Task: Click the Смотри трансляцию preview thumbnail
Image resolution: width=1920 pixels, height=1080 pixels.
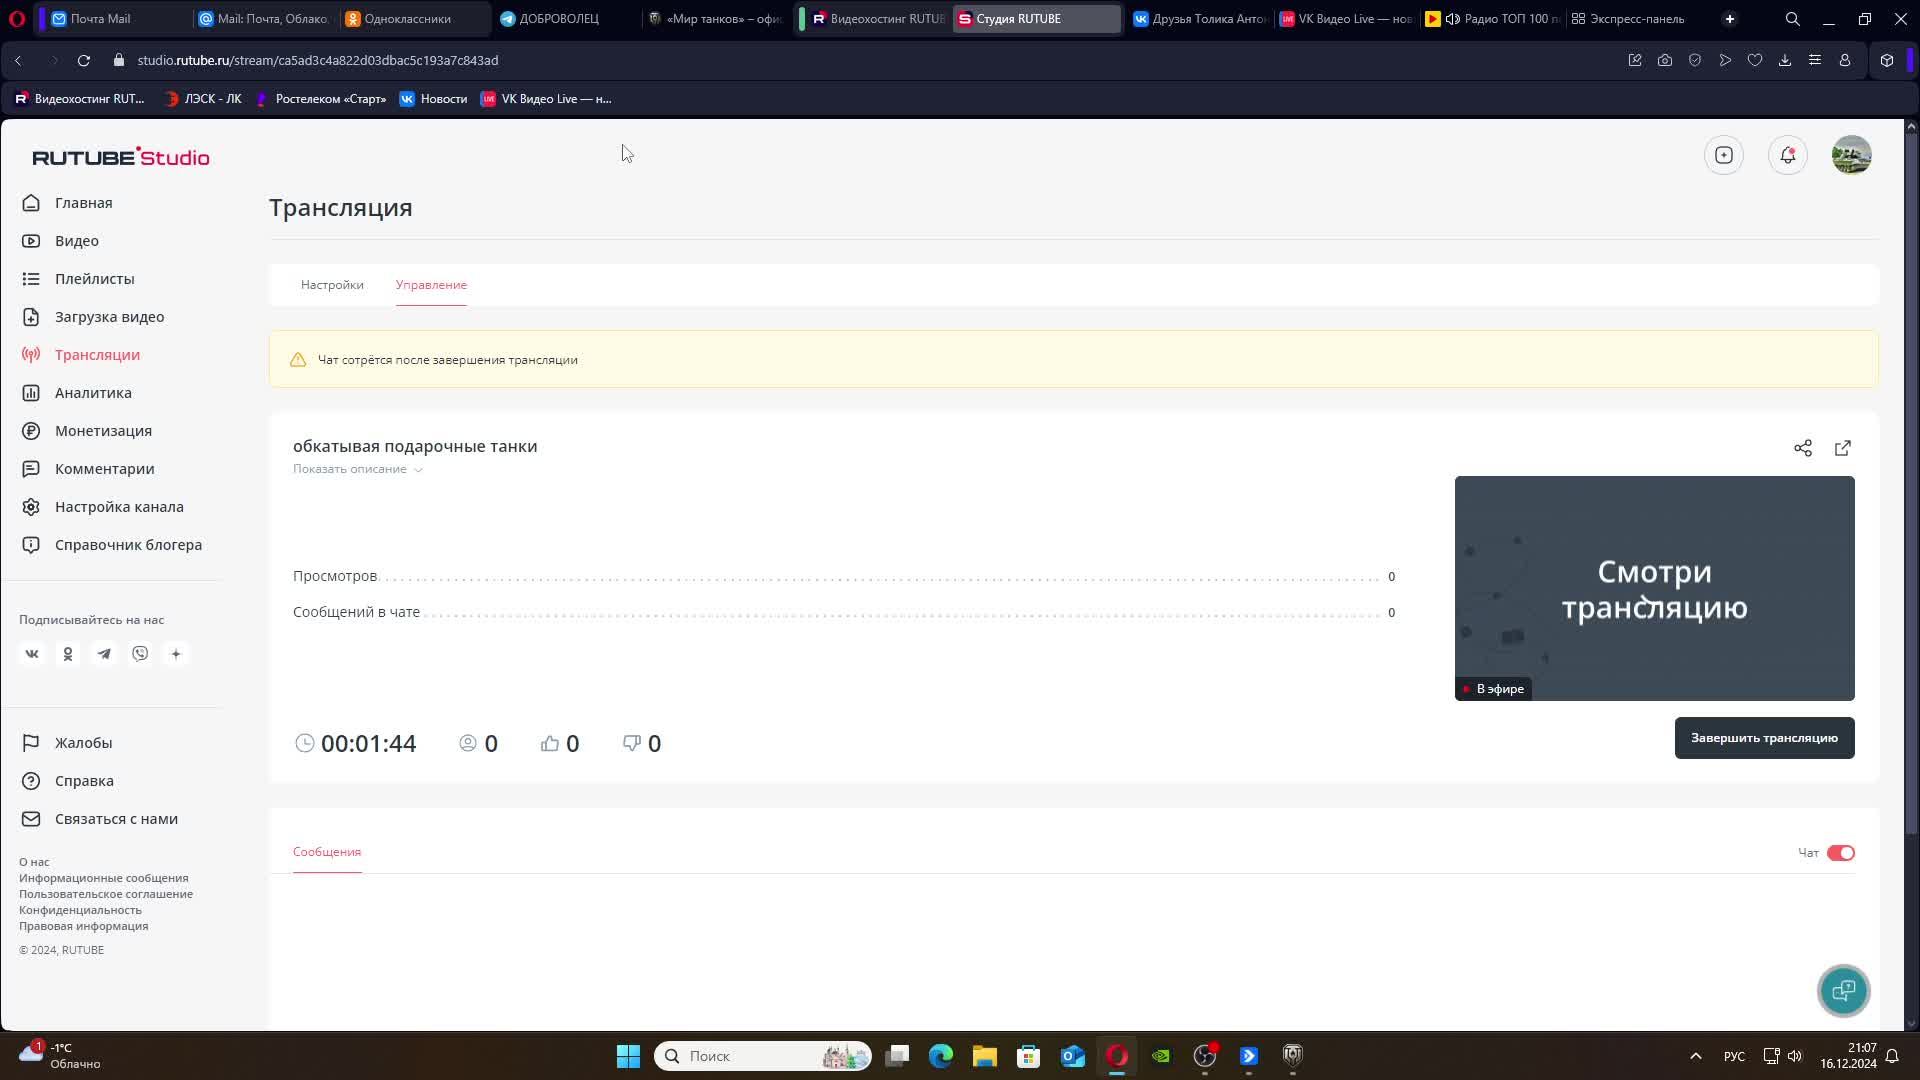Action: click(x=1654, y=588)
